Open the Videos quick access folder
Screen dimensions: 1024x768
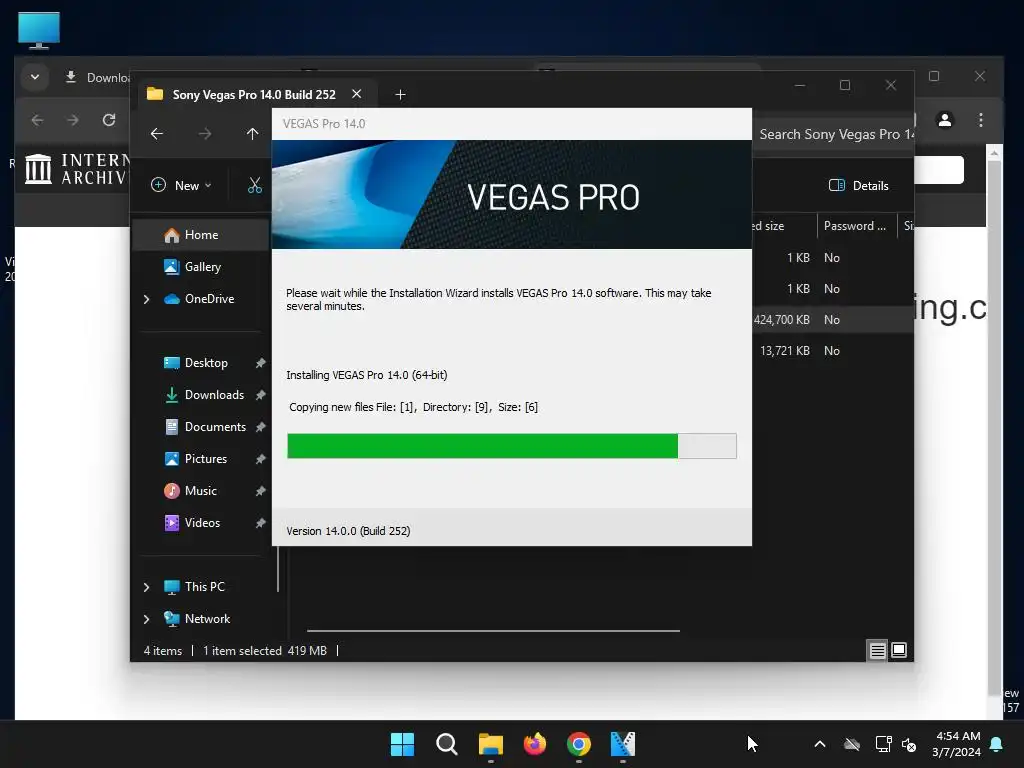(x=202, y=522)
